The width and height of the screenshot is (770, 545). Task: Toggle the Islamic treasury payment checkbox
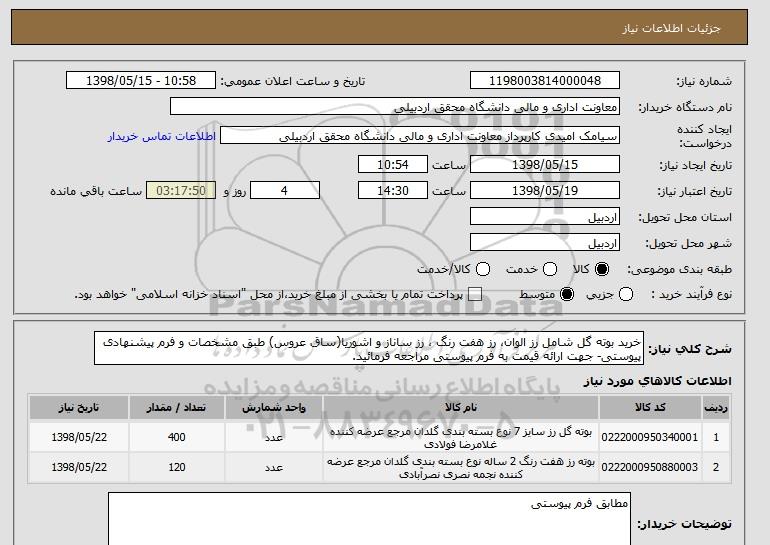[x=475, y=295]
